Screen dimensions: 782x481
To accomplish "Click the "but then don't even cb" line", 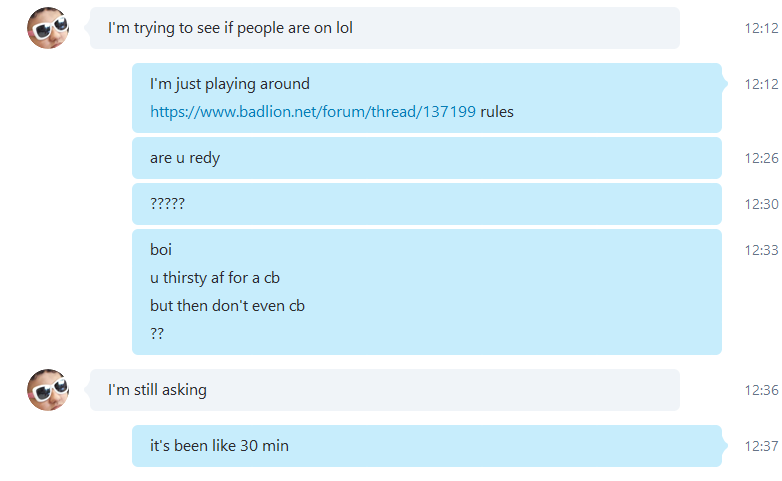I will tap(227, 305).
